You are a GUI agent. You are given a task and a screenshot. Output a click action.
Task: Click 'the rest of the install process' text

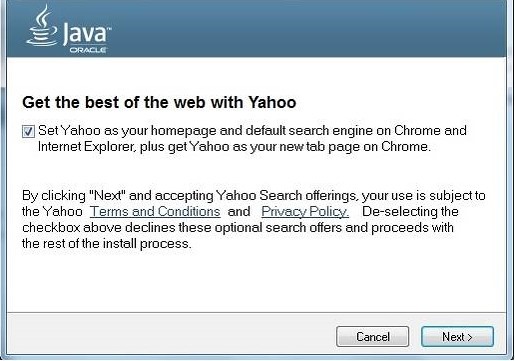click(x=107, y=244)
